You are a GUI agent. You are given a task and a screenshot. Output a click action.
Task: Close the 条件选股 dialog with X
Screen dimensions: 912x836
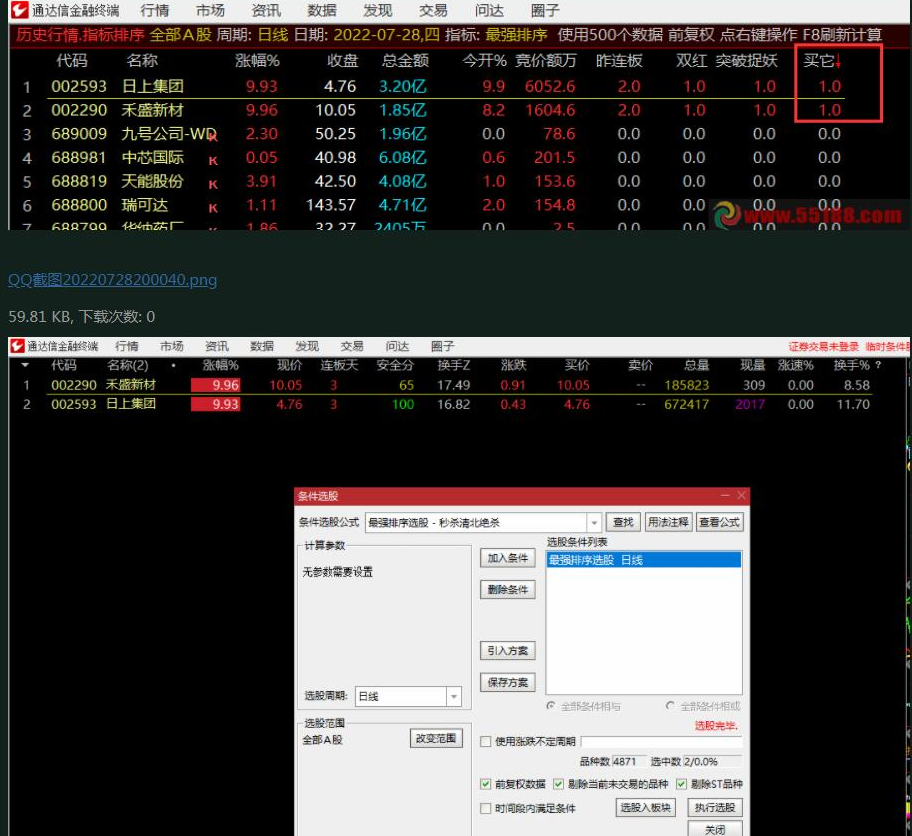pyautogui.click(x=741, y=496)
